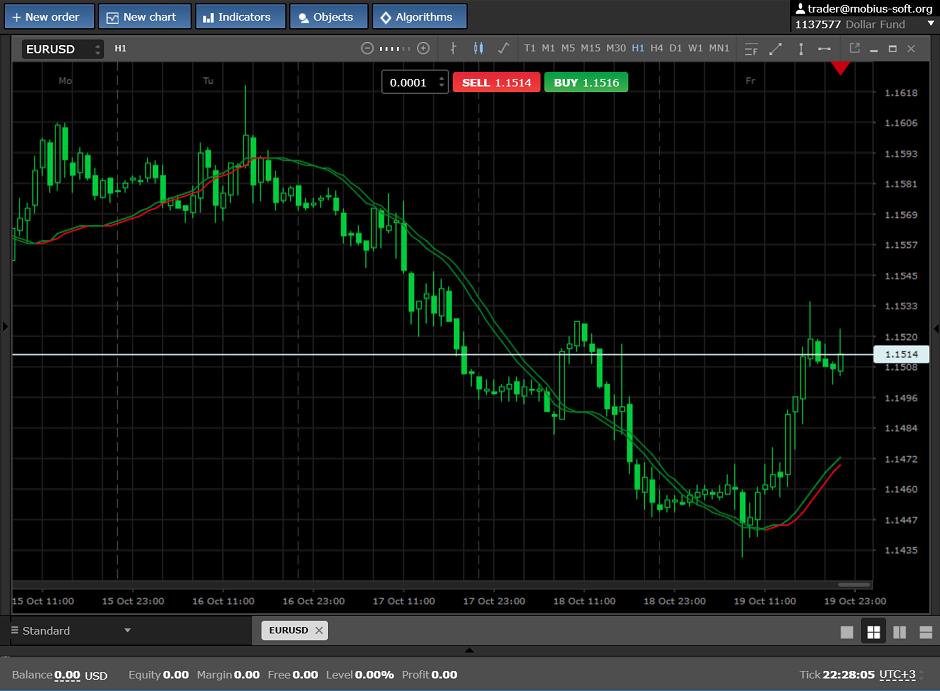
Task: Click the underlined Balance 0.00 value
Action: [x=67, y=675]
